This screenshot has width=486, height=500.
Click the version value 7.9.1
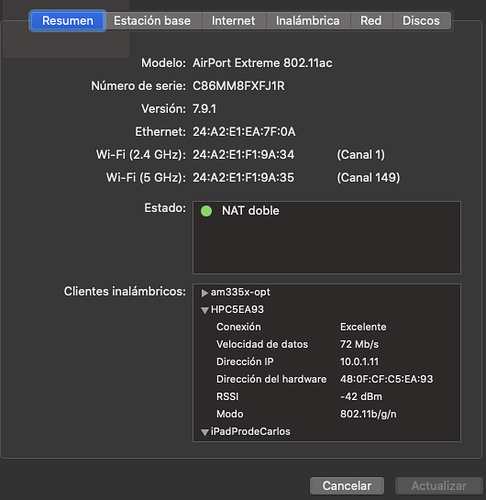click(x=204, y=109)
